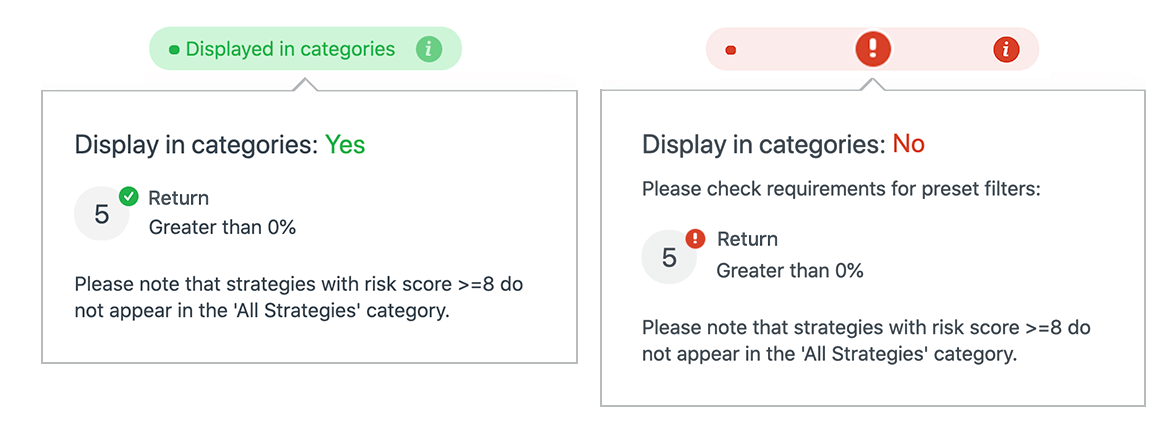Click the pointer arrow of the Yes popover
Screen dimensions: 1163x447
point(306,85)
